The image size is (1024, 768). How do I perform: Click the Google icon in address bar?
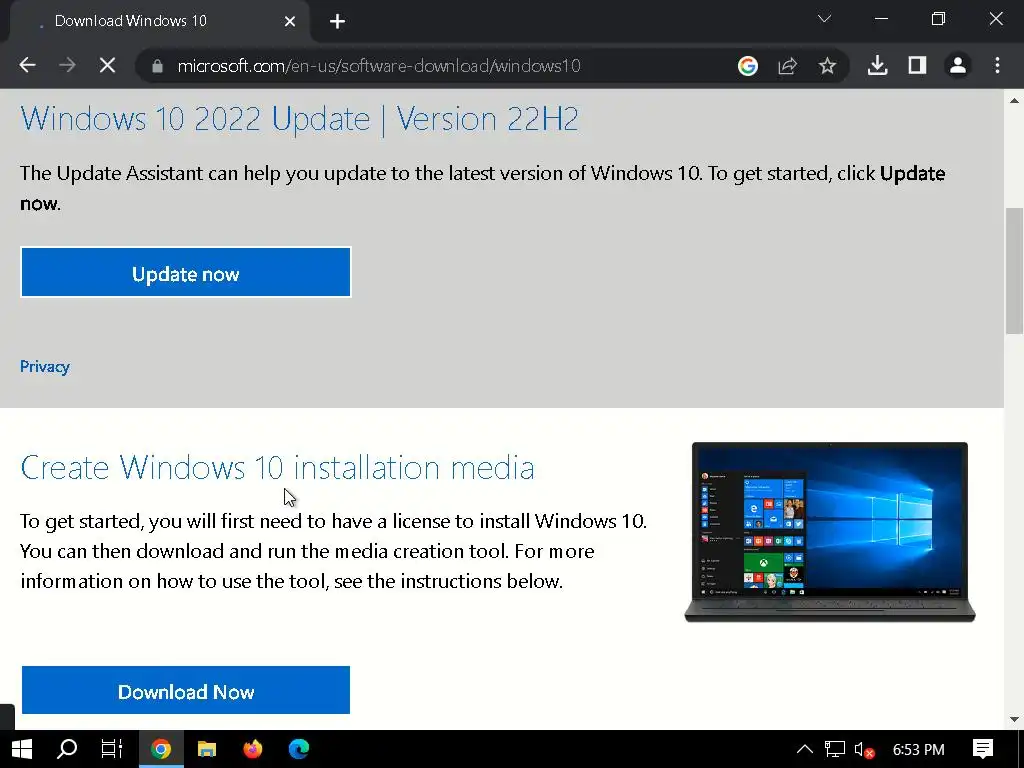[748, 65]
